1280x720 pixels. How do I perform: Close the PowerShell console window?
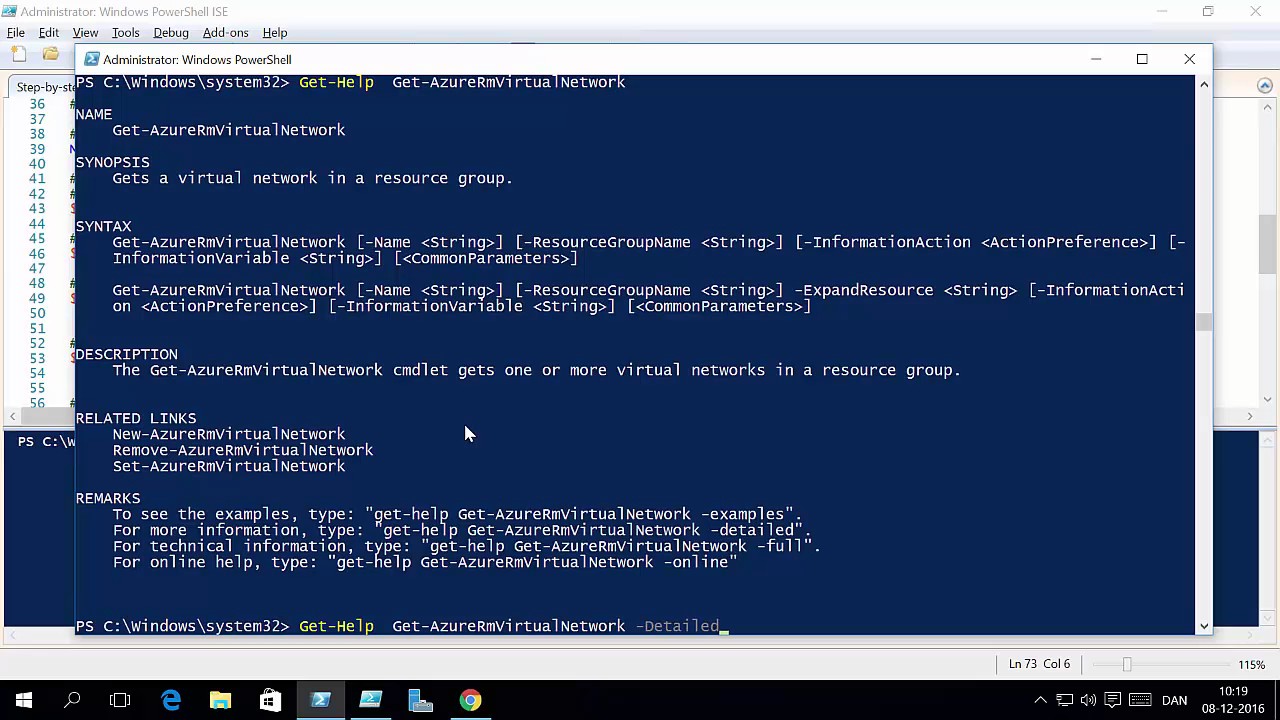click(x=1189, y=59)
